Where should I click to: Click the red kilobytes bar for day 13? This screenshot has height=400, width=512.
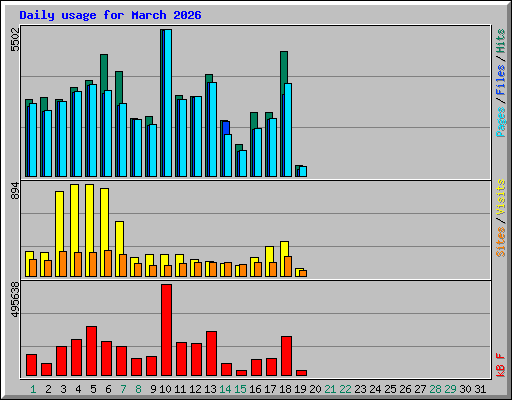[x=212, y=354]
